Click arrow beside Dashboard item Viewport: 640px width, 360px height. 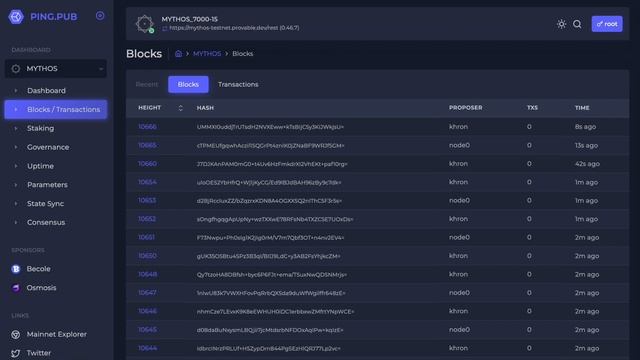point(16,91)
